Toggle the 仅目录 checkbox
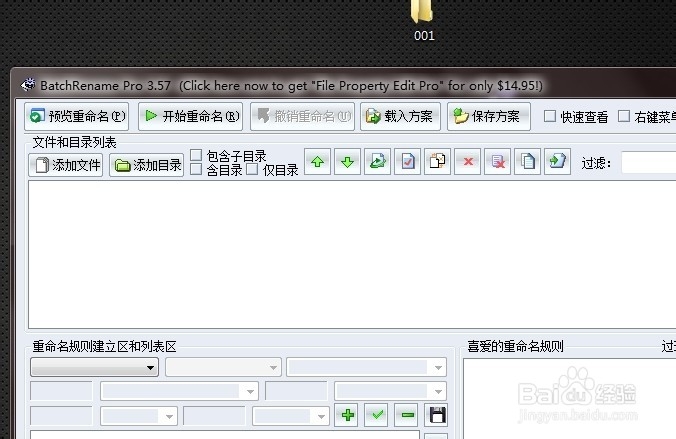The width and height of the screenshot is (676, 439). tap(252, 169)
